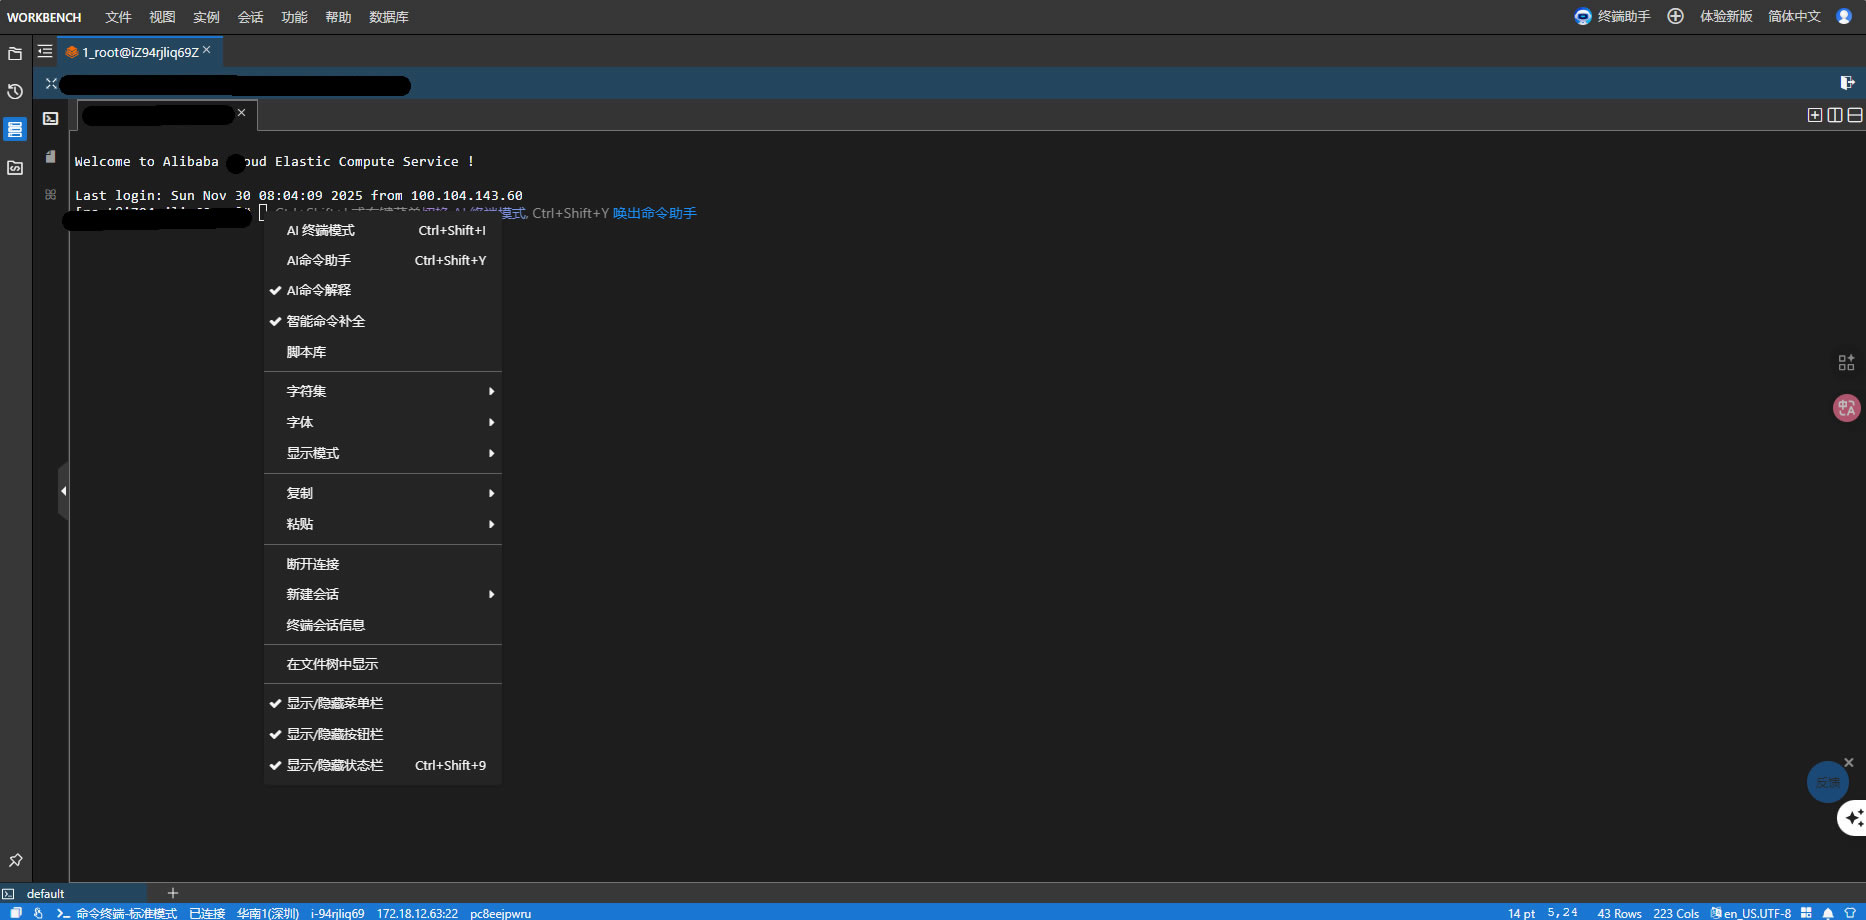Open 终端助手 in top bar

pos(1612,16)
